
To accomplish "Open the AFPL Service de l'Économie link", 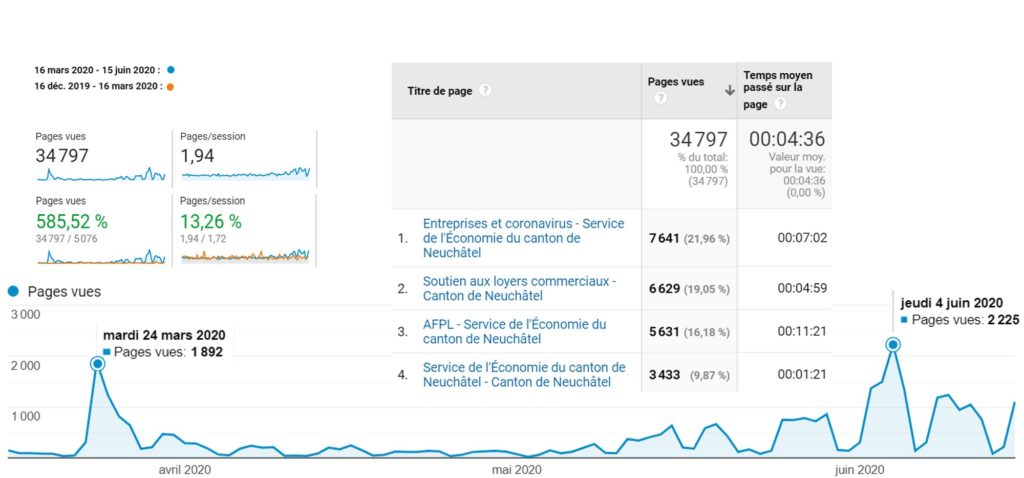I will (x=514, y=331).
